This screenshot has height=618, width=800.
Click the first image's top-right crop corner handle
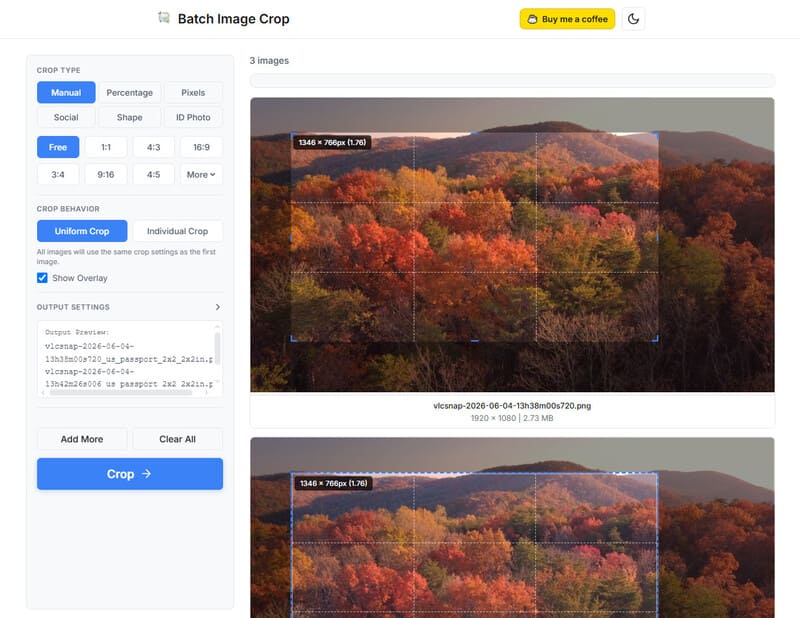pos(657,134)
